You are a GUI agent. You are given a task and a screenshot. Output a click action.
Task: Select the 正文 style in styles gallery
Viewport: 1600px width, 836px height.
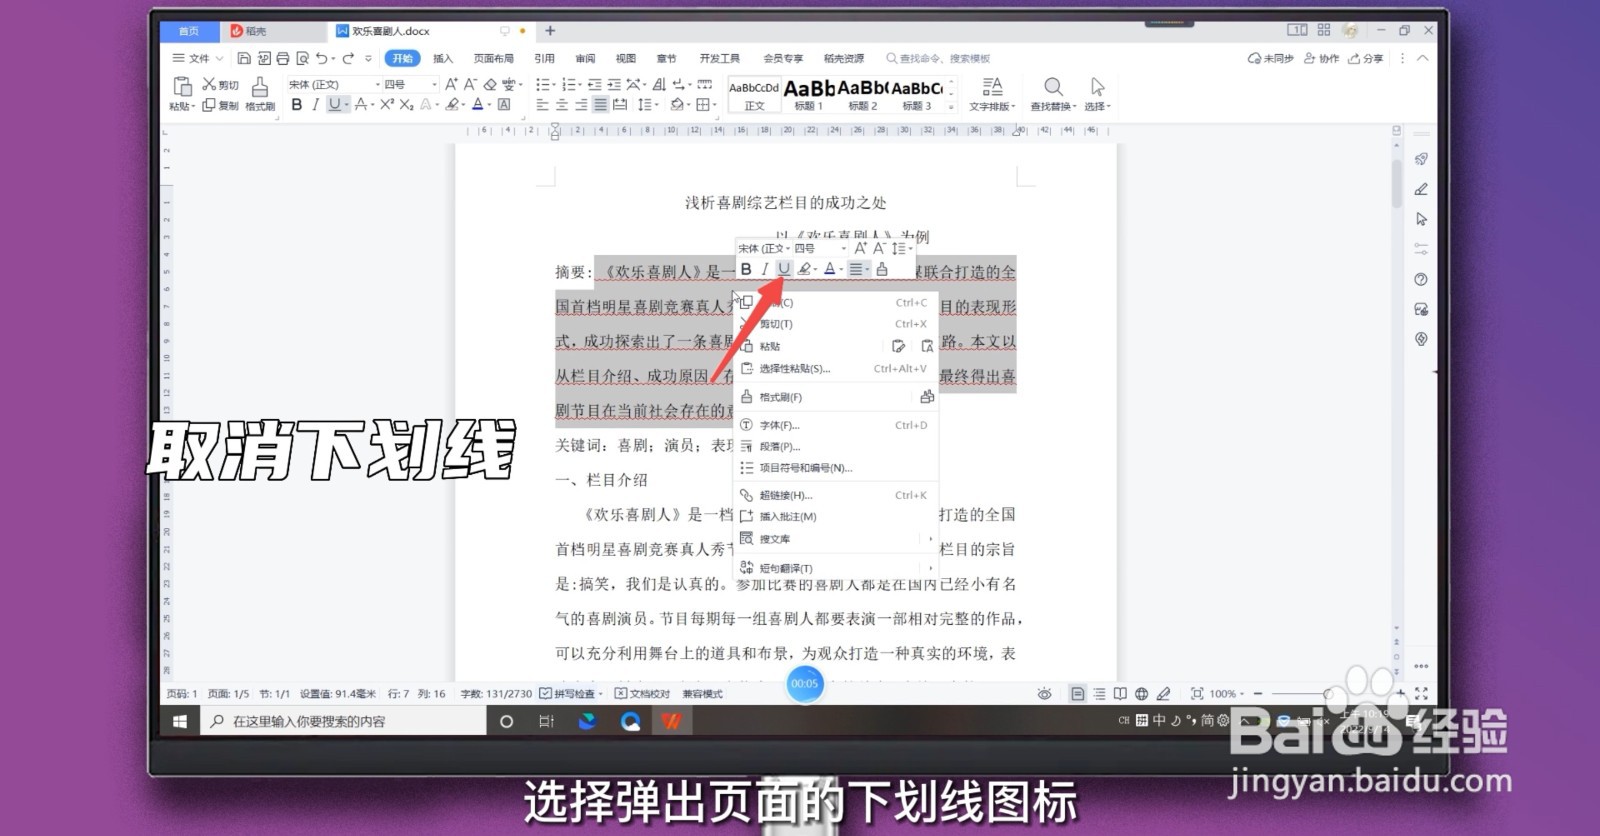coord(754,95)
